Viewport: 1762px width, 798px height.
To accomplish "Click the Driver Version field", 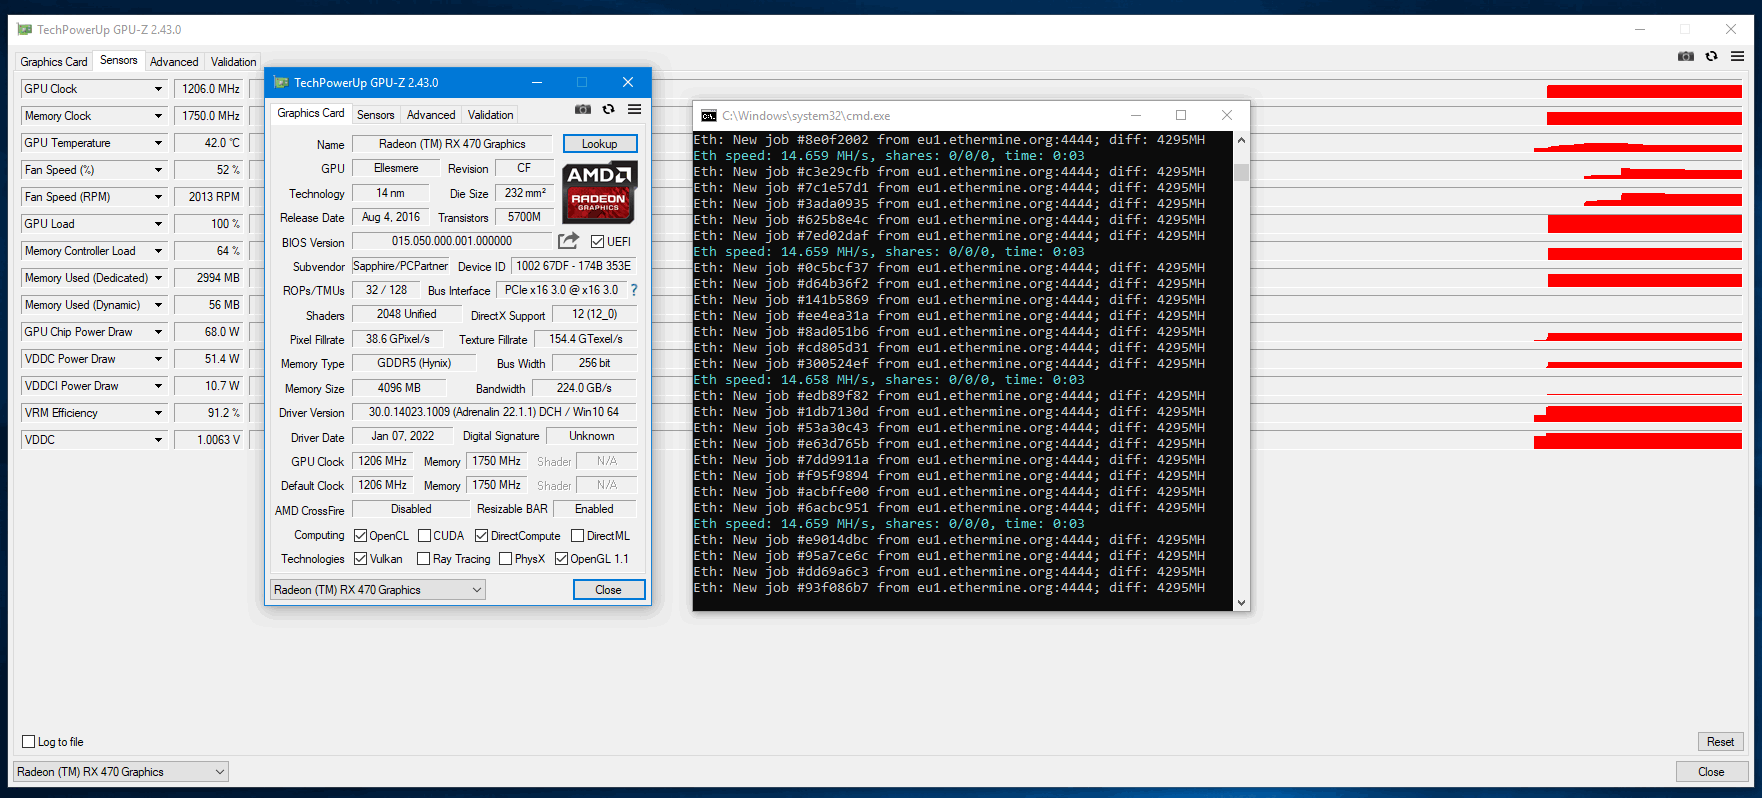I will pos(494,412).
